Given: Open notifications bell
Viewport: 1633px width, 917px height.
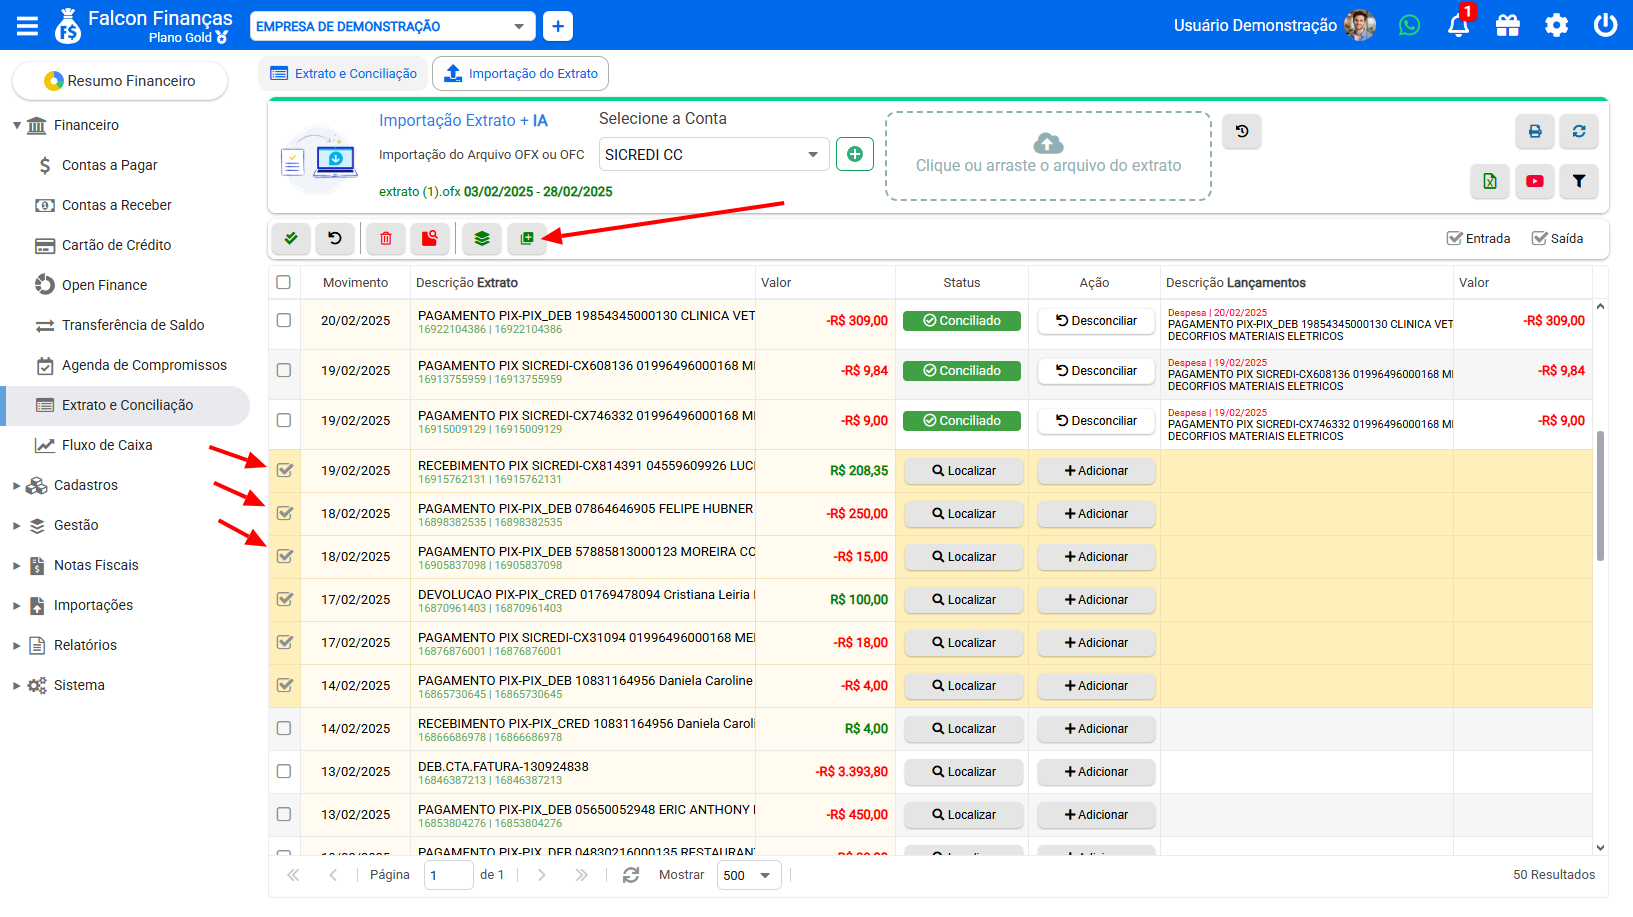Looking at the screenshot, I should [x=1459, y=25].
